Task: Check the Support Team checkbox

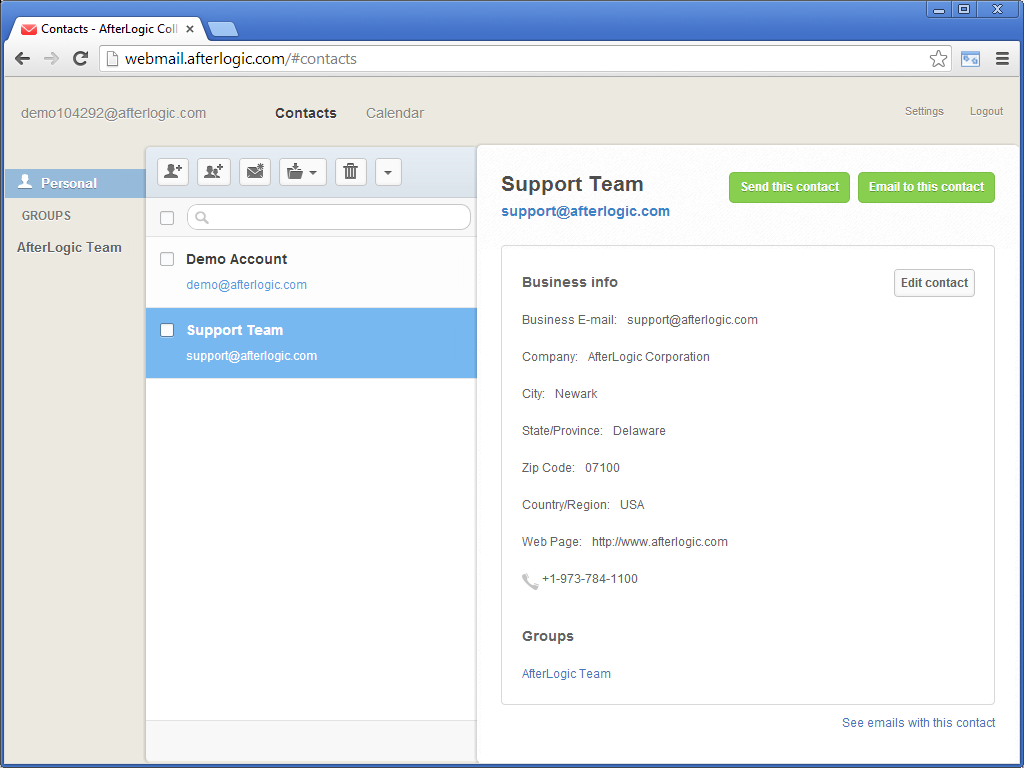Action: click(x=167, y=330)
